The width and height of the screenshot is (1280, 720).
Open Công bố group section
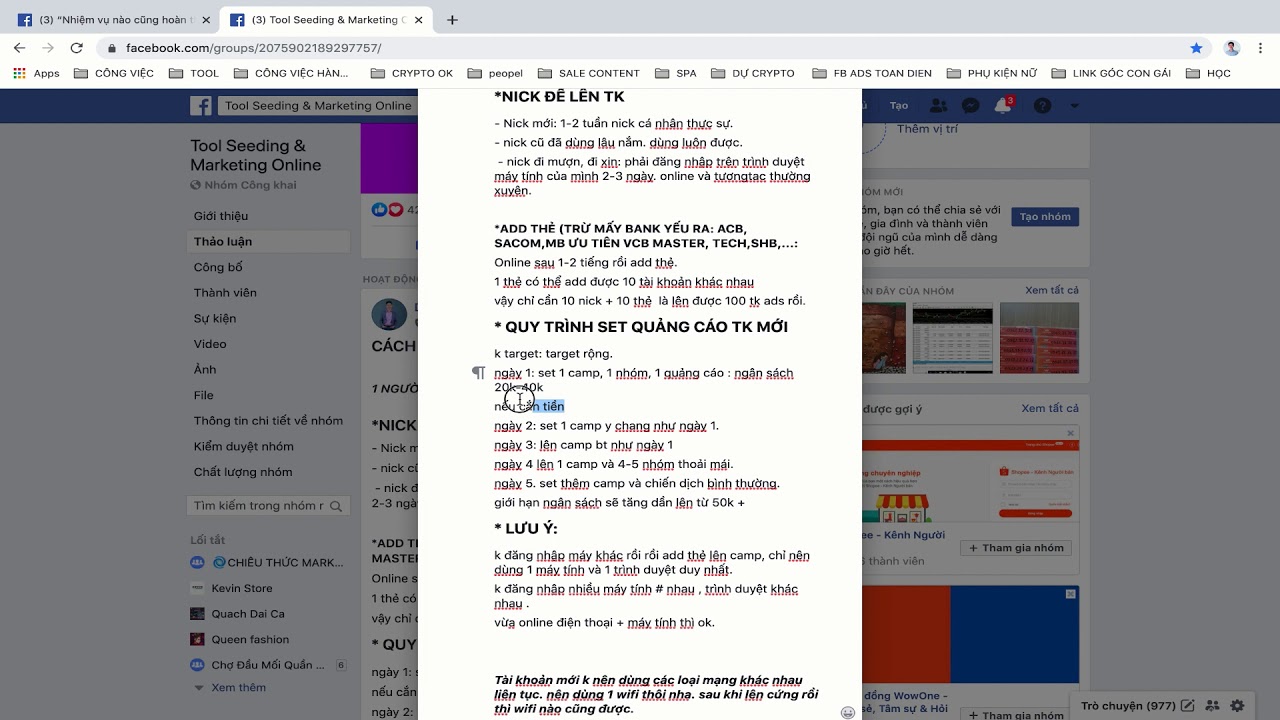[x=218, y=268]
